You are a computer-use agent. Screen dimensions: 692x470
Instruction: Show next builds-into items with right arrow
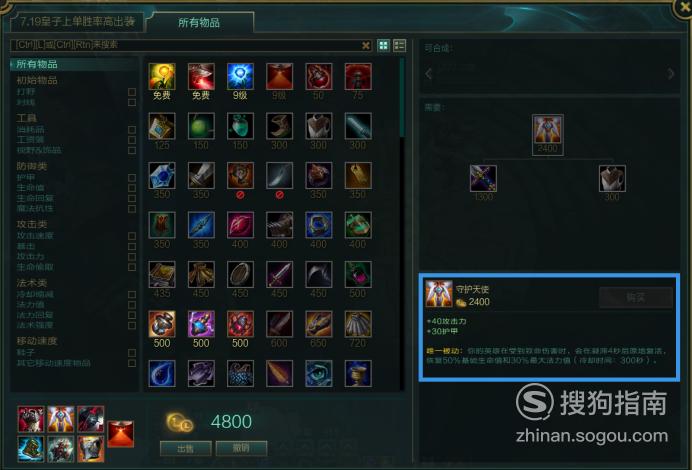point(671,74)
